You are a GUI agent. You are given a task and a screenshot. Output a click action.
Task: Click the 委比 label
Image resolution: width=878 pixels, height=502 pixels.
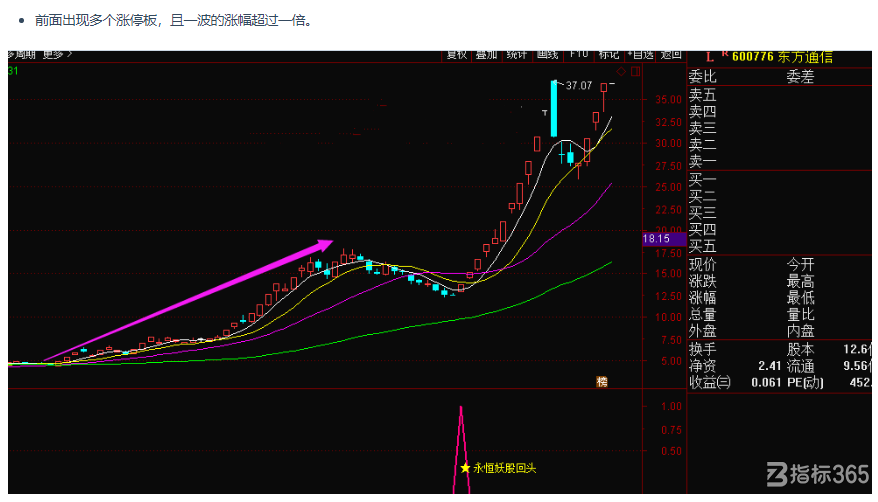pyautogui.click(x=702, y=77)
